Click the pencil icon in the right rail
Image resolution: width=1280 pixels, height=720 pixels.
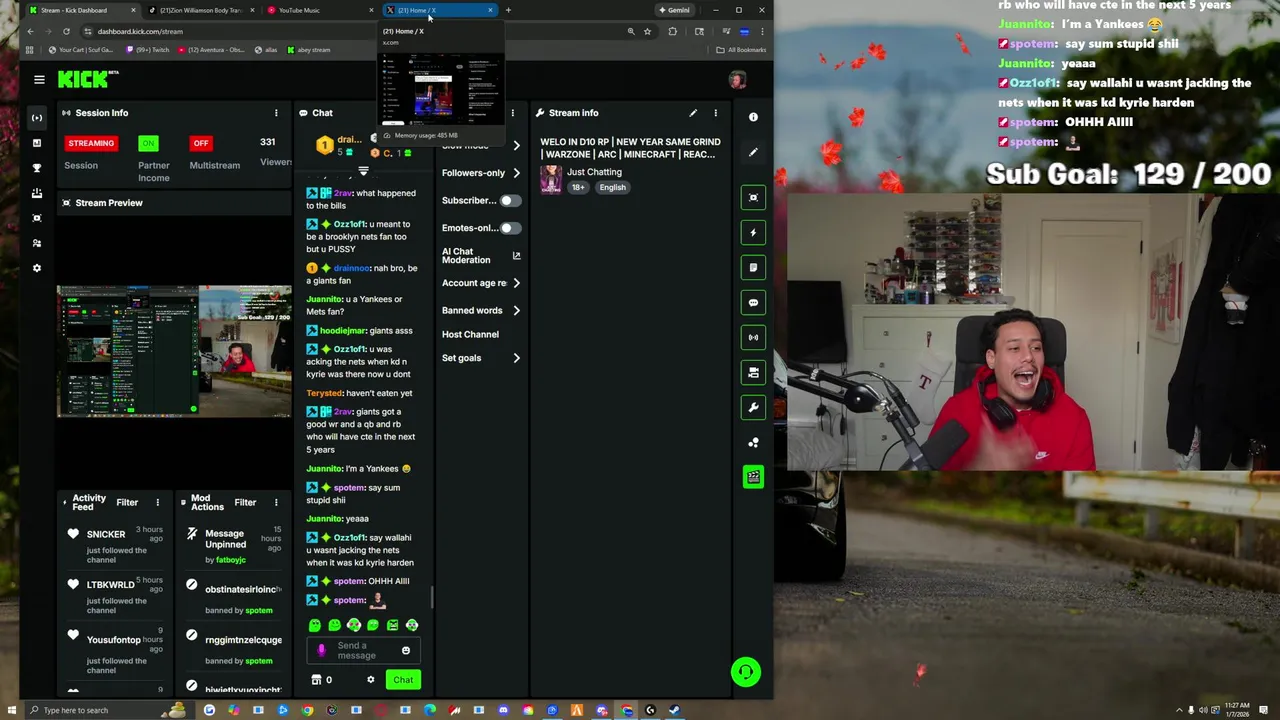coord(753,152)
